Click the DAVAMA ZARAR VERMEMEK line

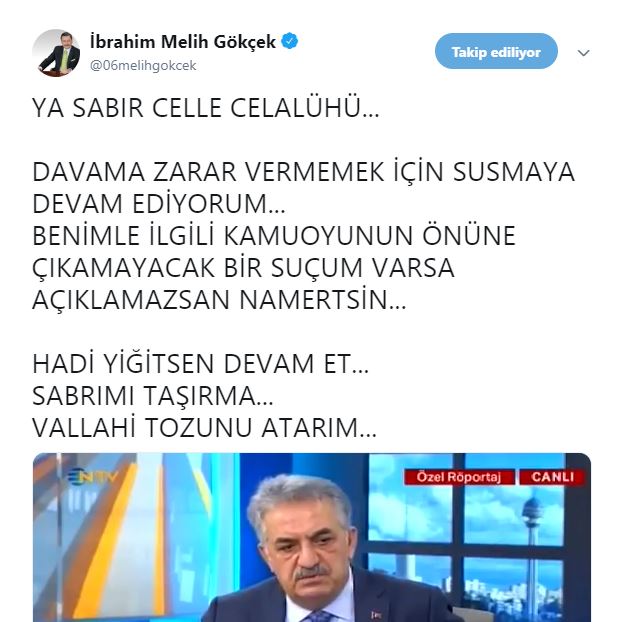tap(303, 172)
